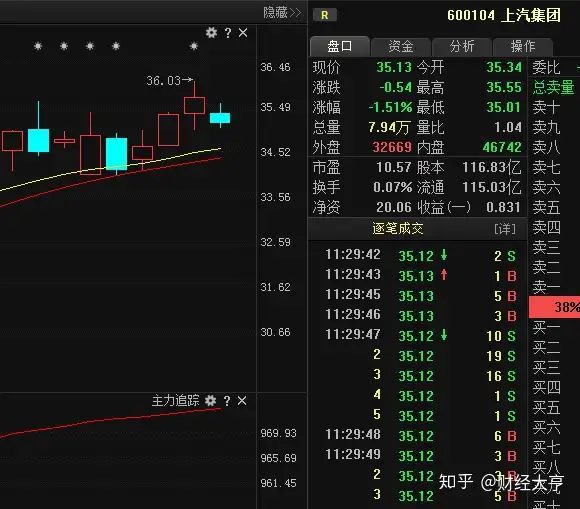Click the 涨跌 value -0.54
This screenshot has height=509, width=580.
[x=395, y=87]
